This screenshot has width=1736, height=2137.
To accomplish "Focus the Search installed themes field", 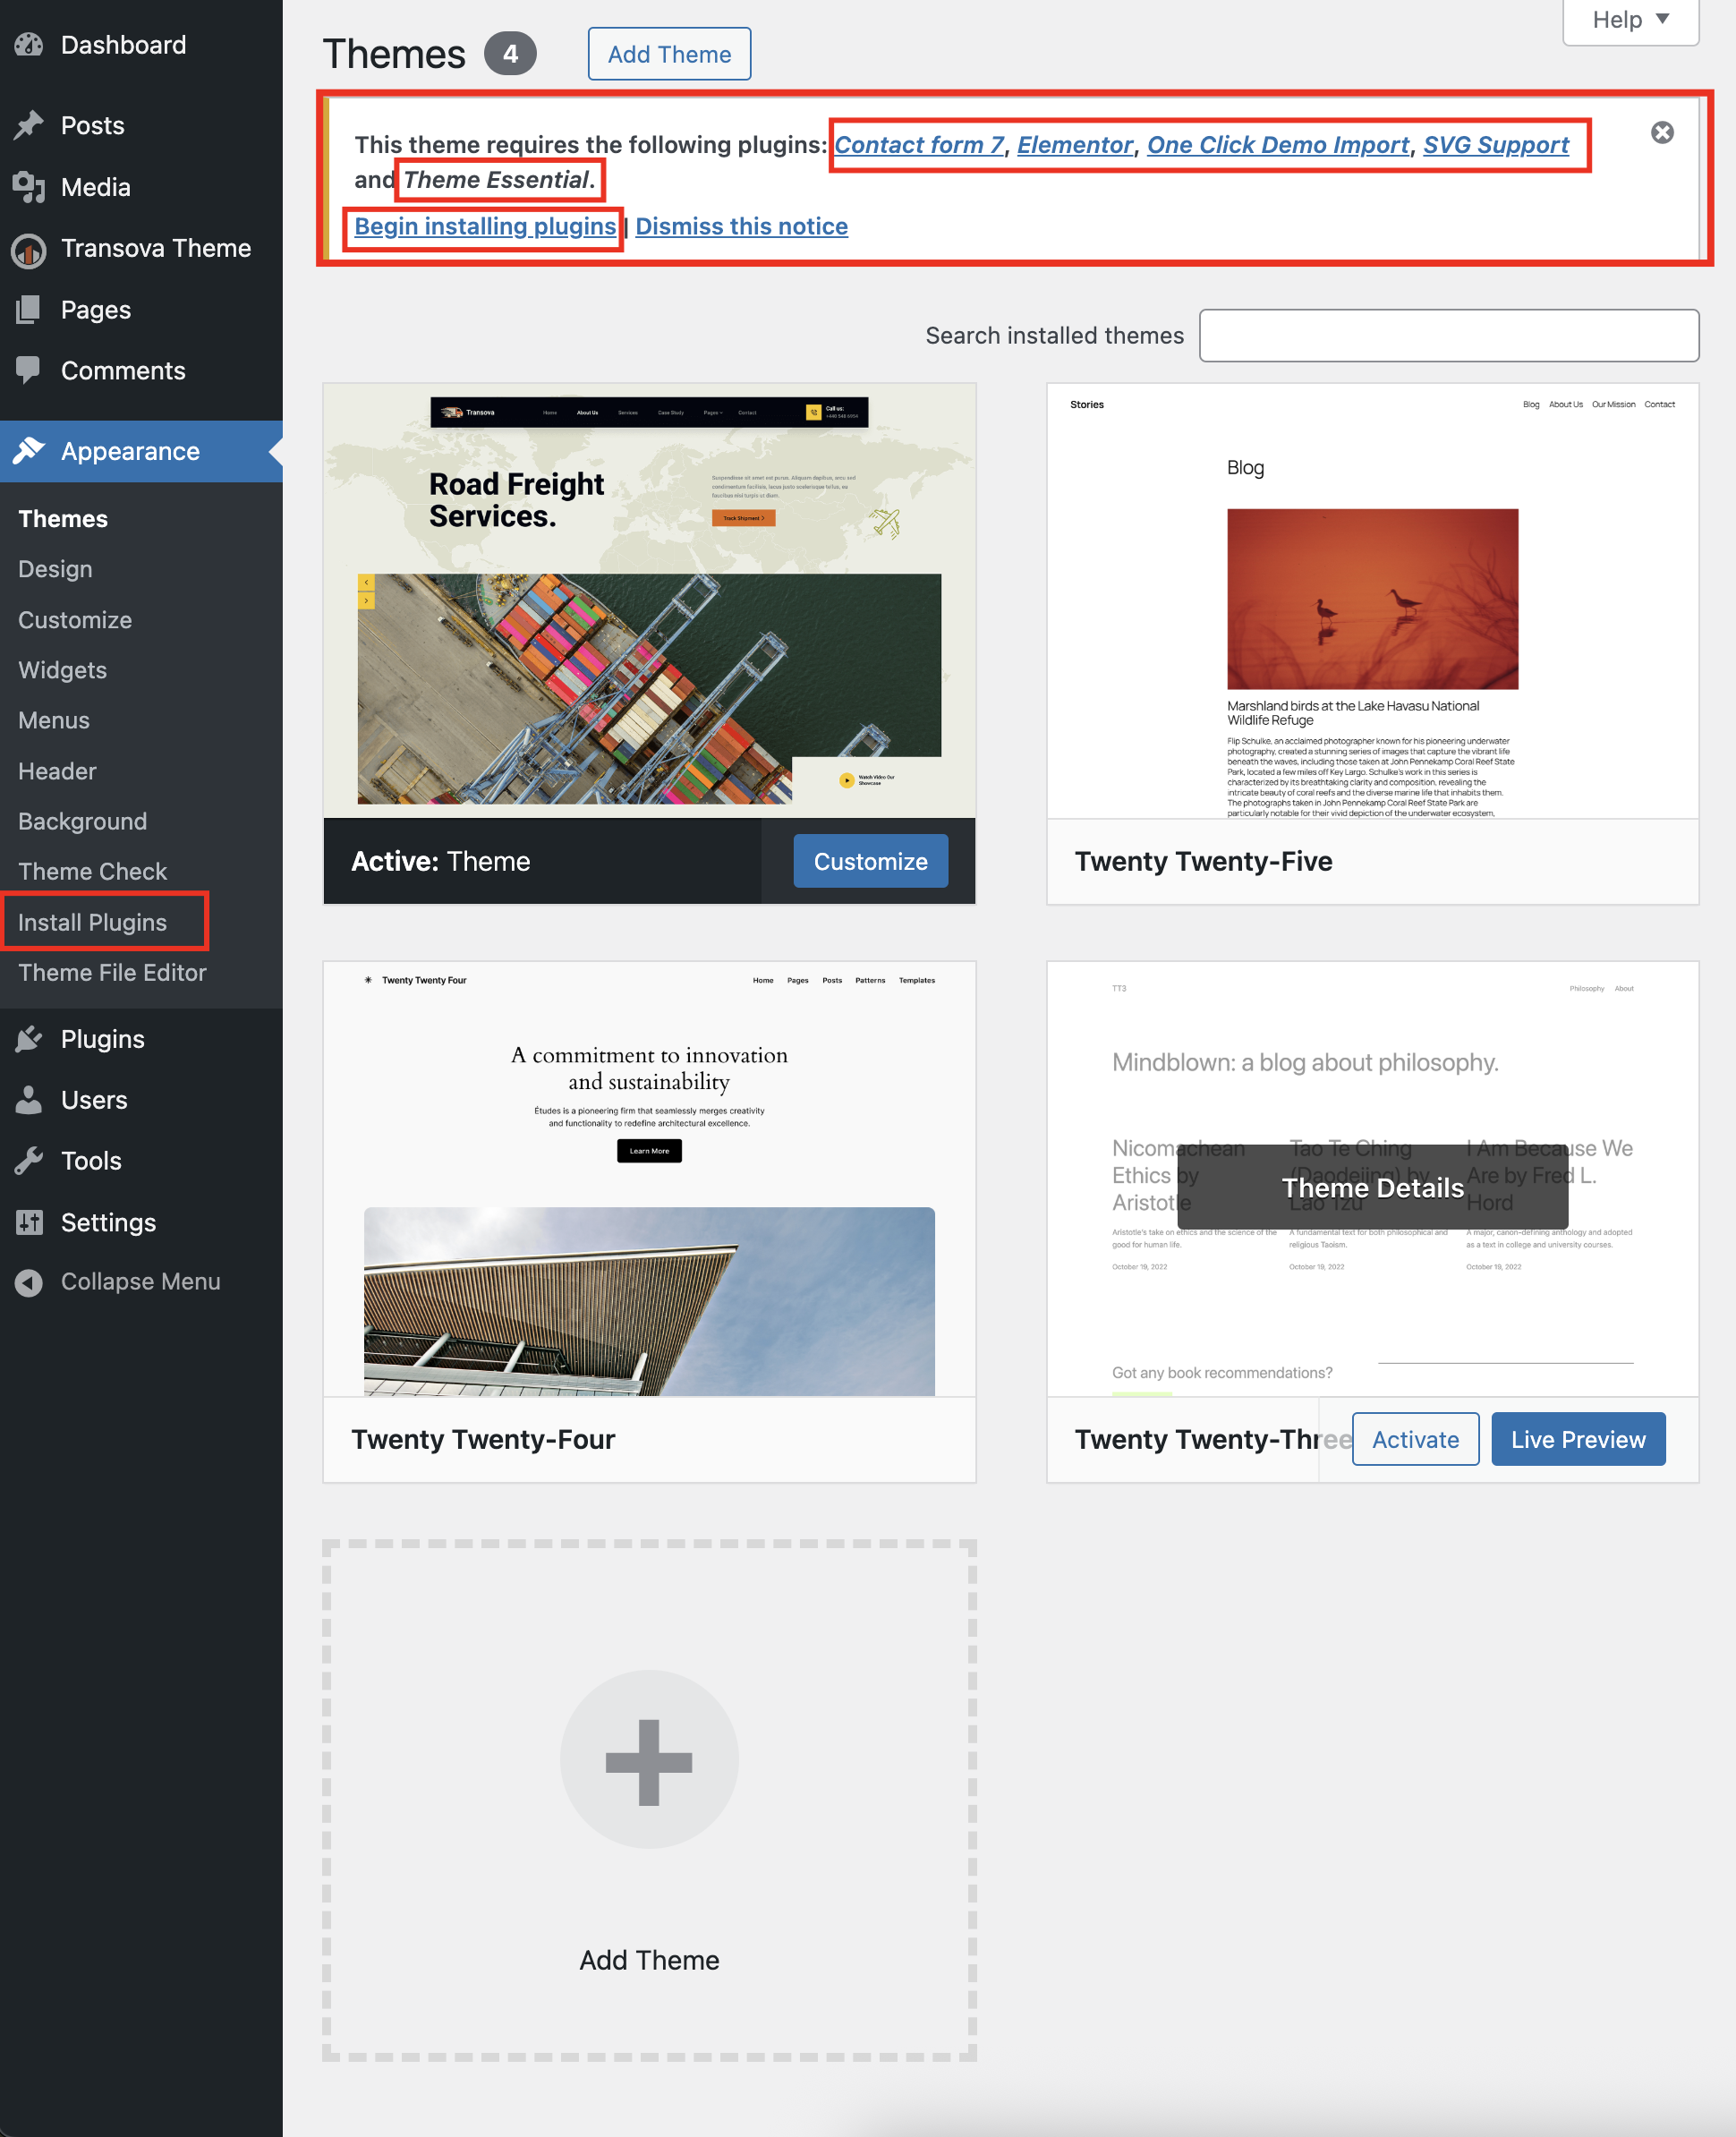I will click(1448, 336).
